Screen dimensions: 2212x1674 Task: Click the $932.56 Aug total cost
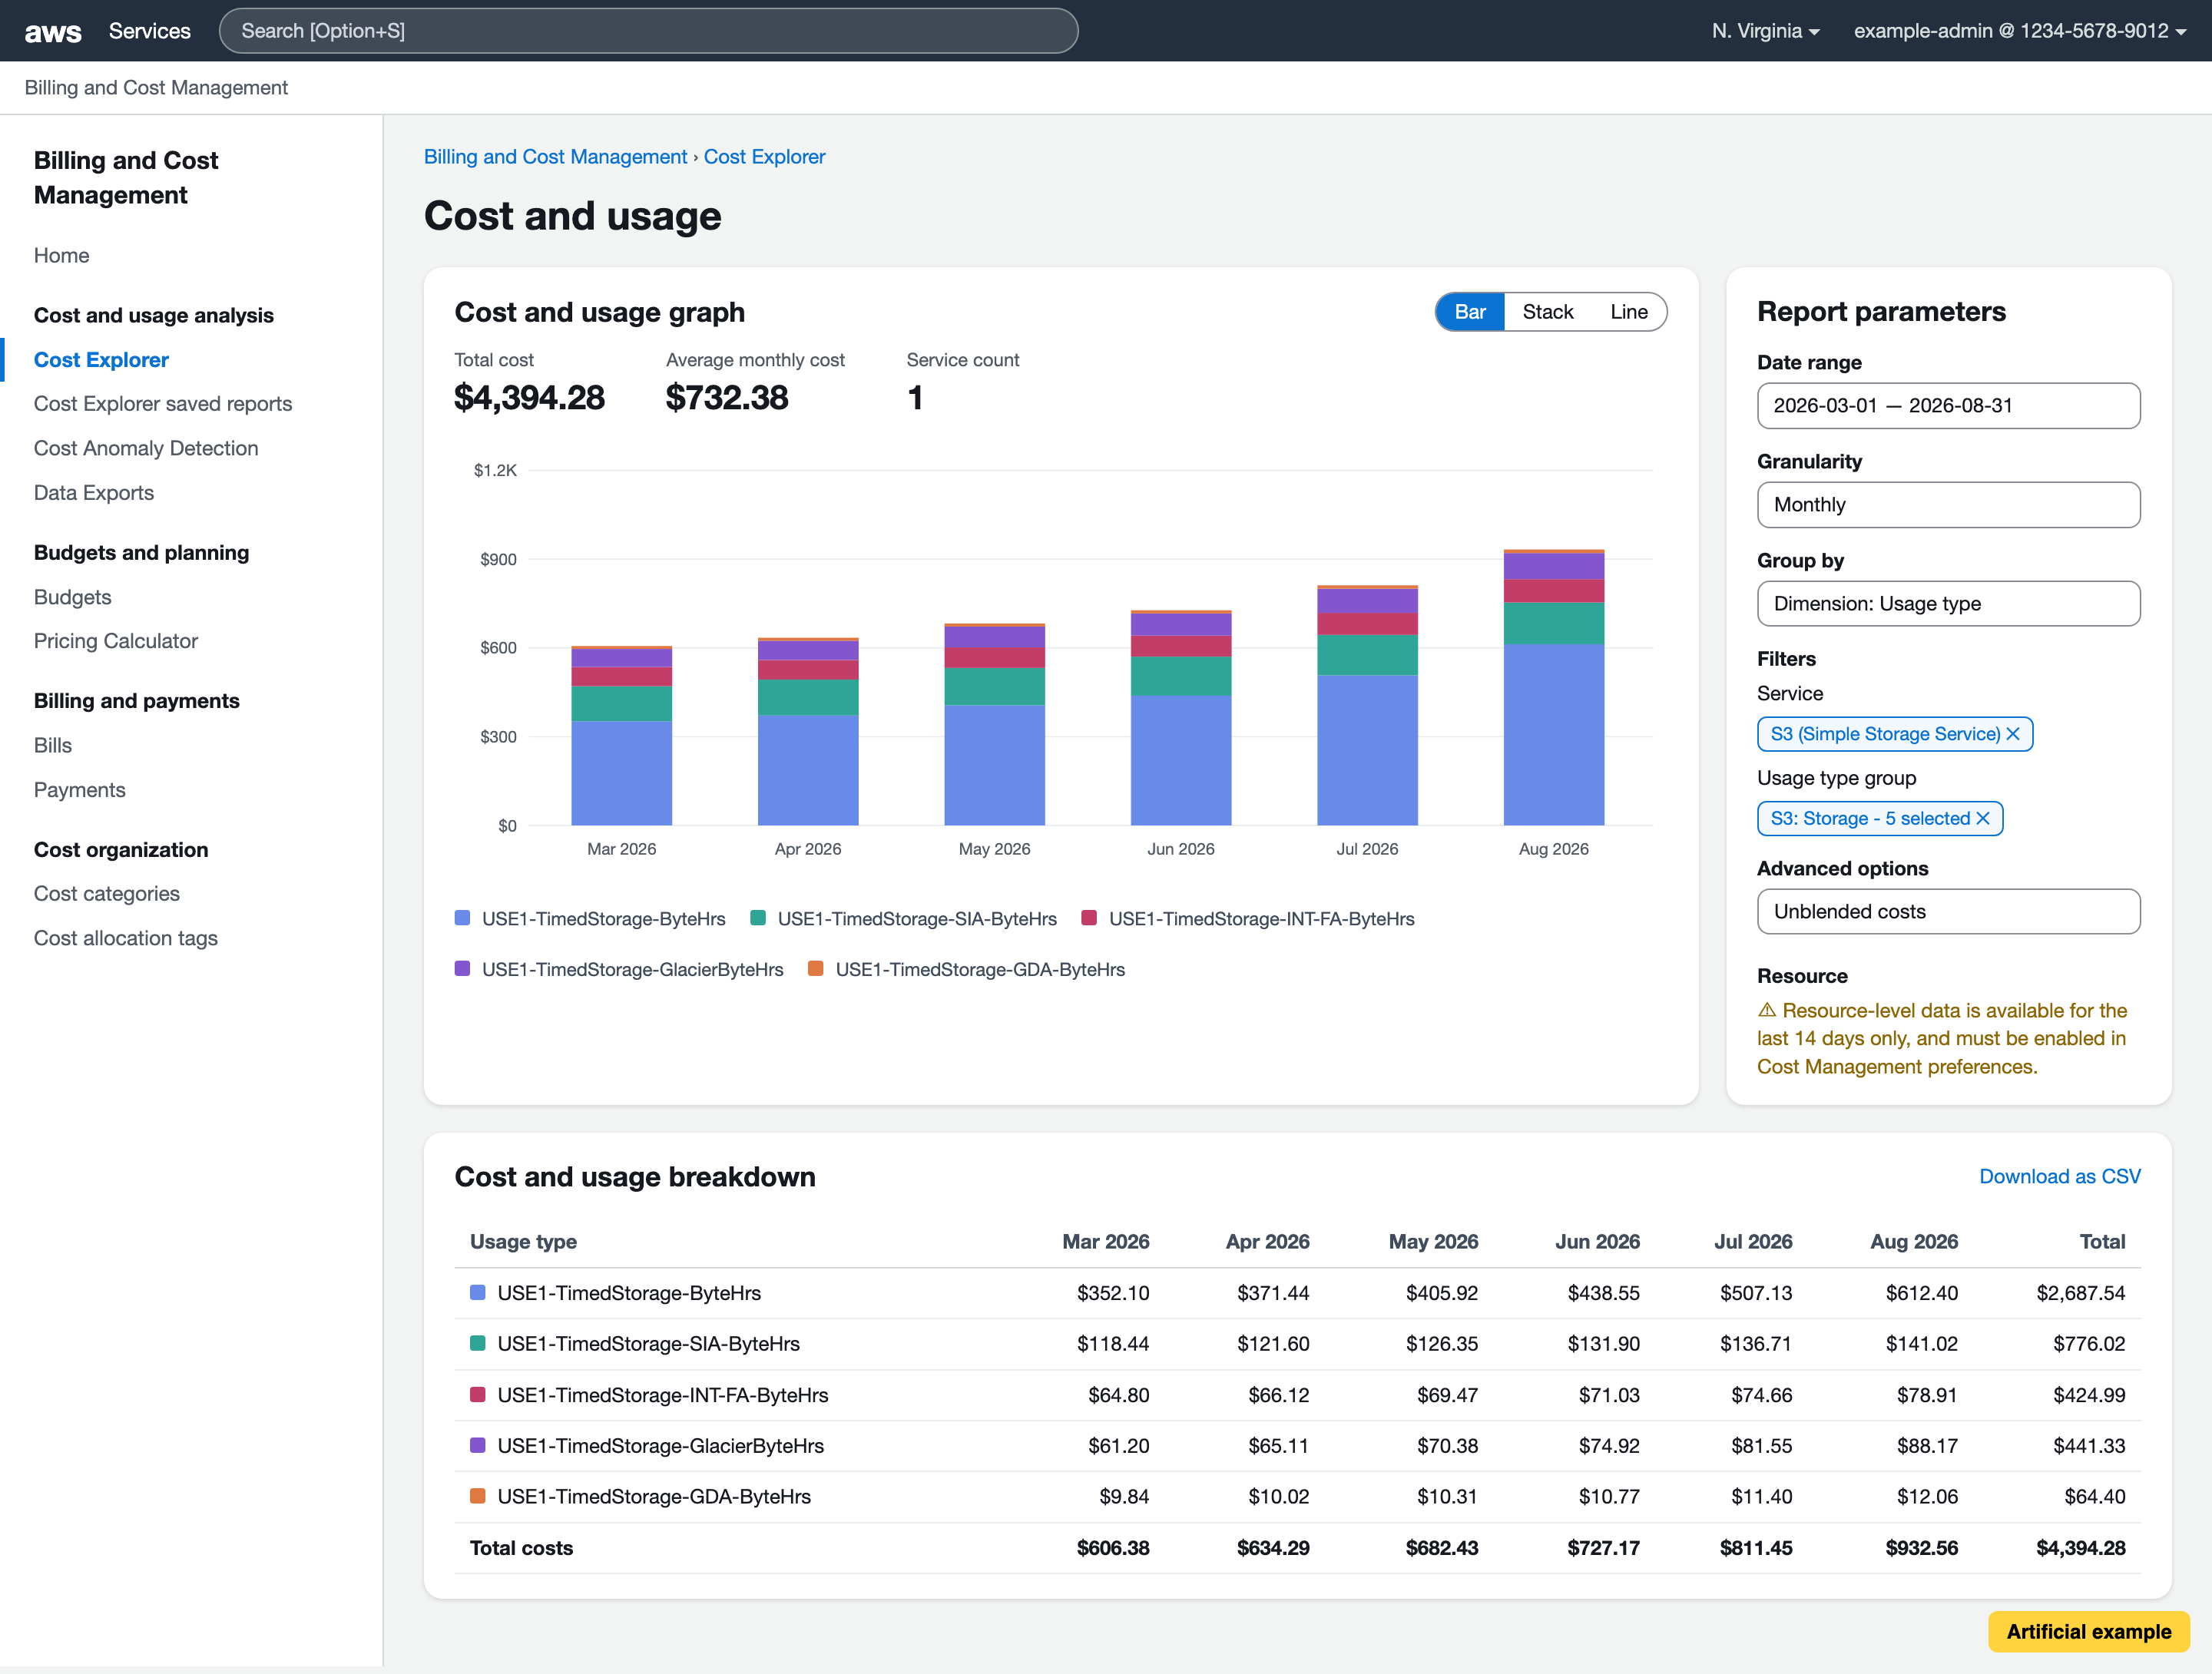coord(1922,1548)
